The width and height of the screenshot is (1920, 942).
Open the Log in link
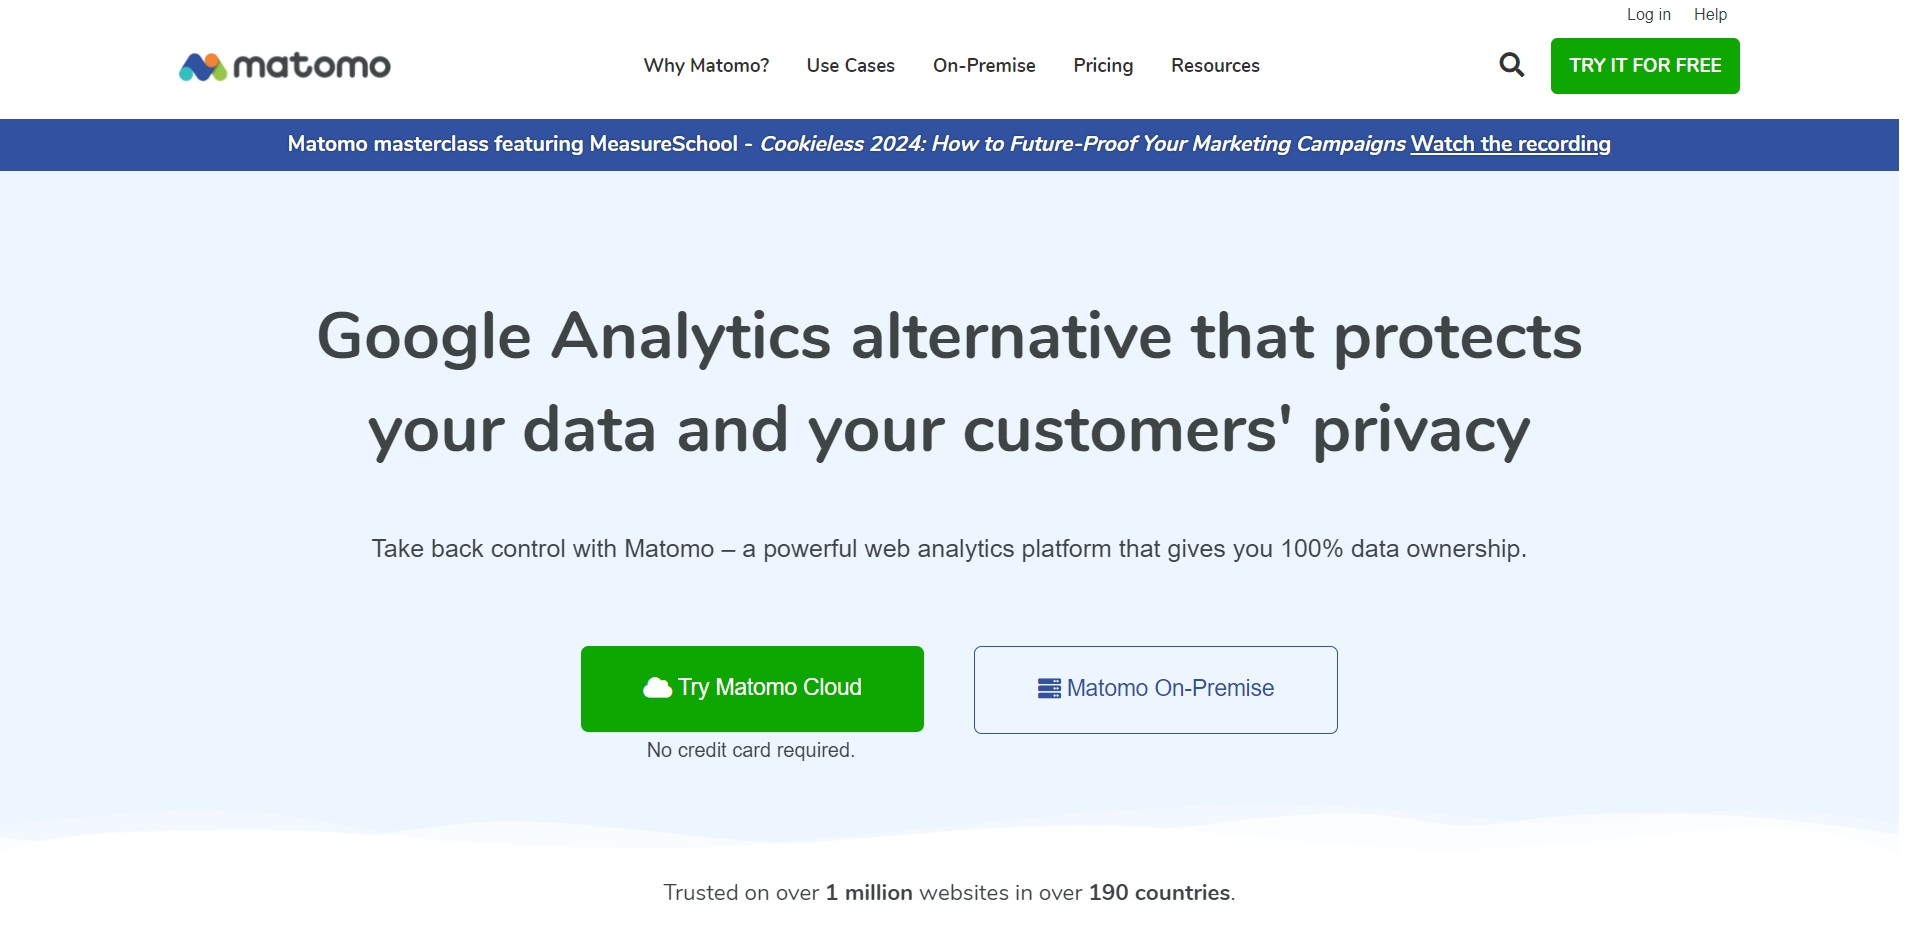click(1648, 14)
